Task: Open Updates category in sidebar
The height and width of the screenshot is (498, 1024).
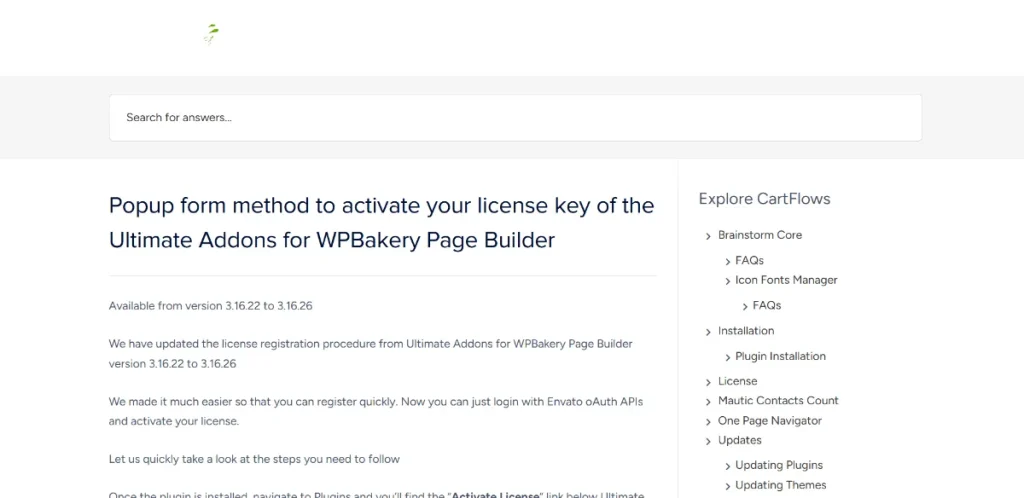Action: point(739,441)
